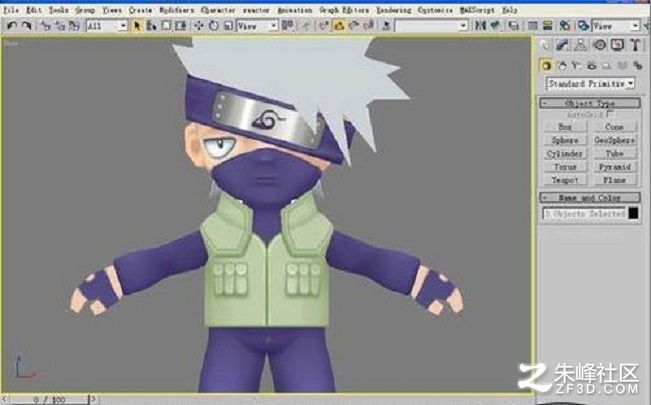Select the Systems category icon

tap(638, 66)
